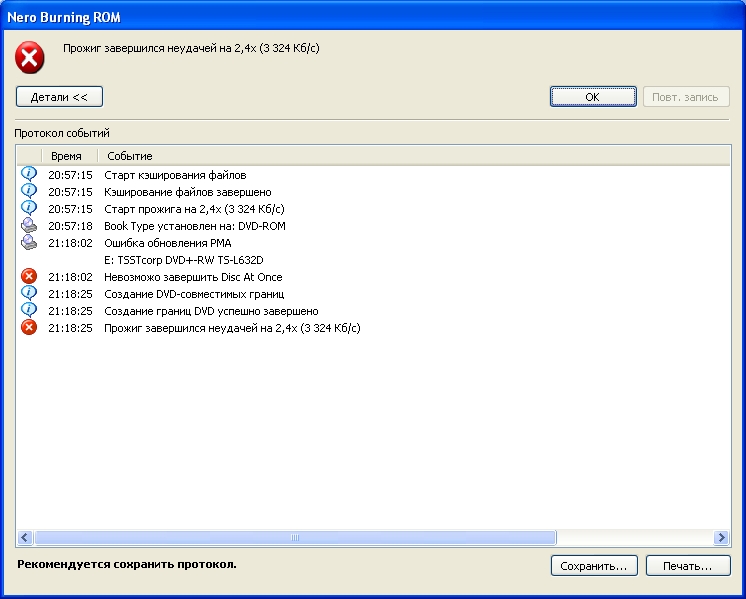Click info icon for 'Старт прожига на 2,4x'
This screenshot has width=746, height=599.
29,209
